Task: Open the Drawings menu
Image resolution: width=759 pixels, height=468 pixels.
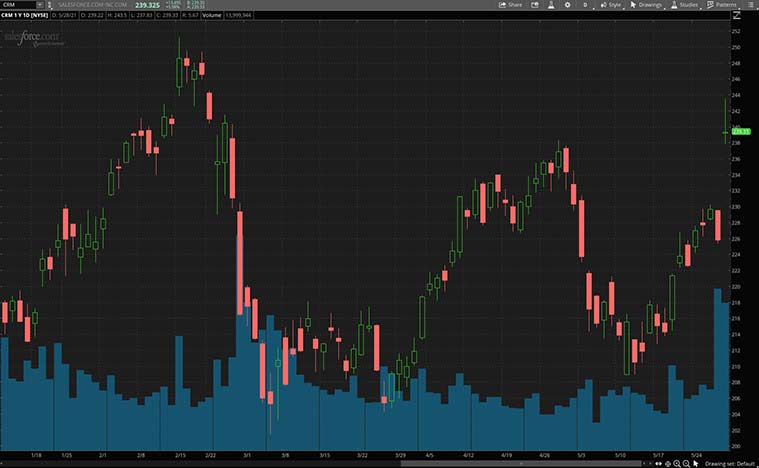Action: [646, 5]
